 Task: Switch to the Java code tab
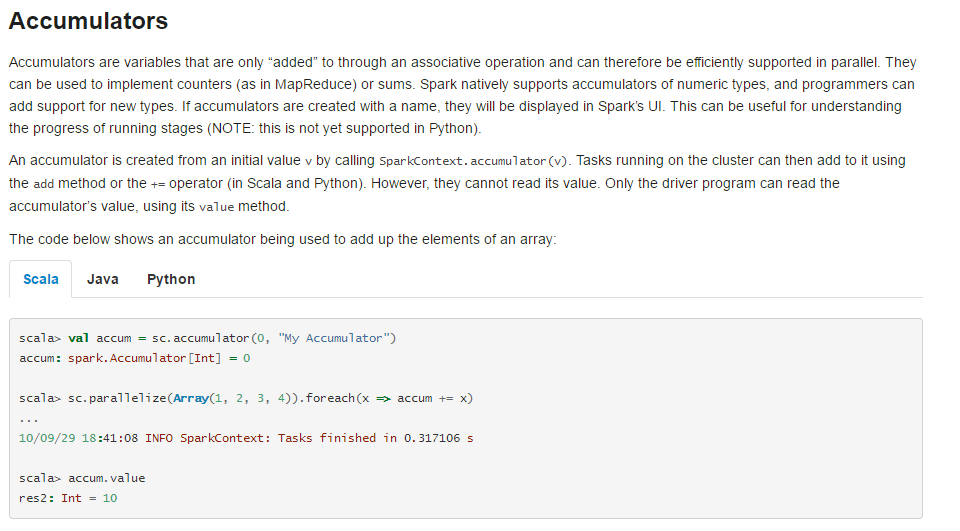click(103, 279)
